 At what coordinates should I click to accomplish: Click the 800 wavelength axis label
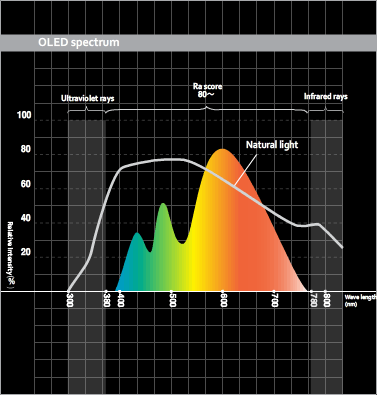point(327,300)
